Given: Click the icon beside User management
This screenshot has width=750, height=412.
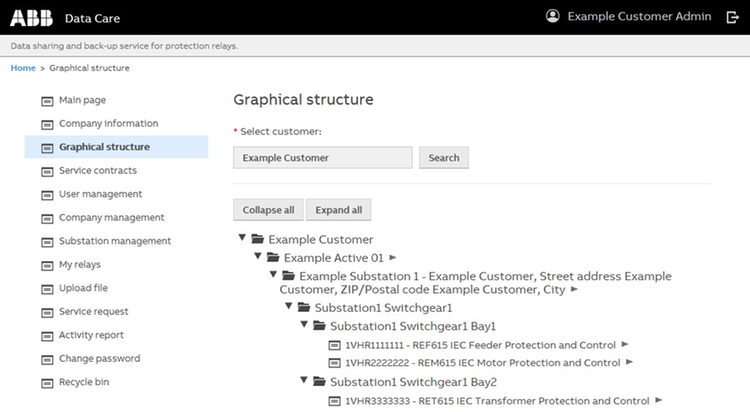Looking at the screenshot, I should [47, 195].
